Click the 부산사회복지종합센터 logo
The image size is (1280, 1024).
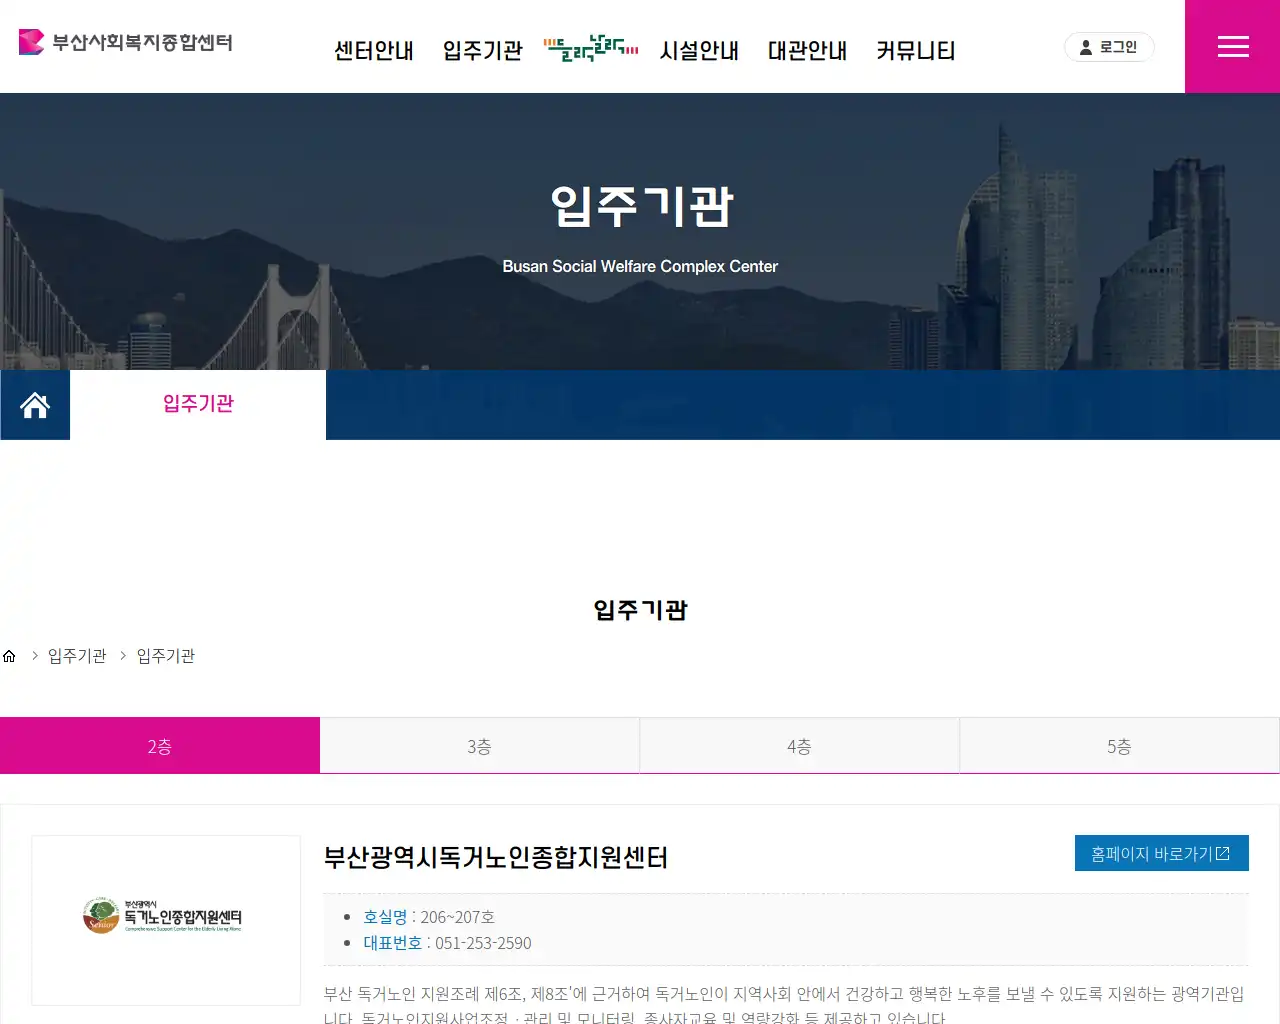124,42
